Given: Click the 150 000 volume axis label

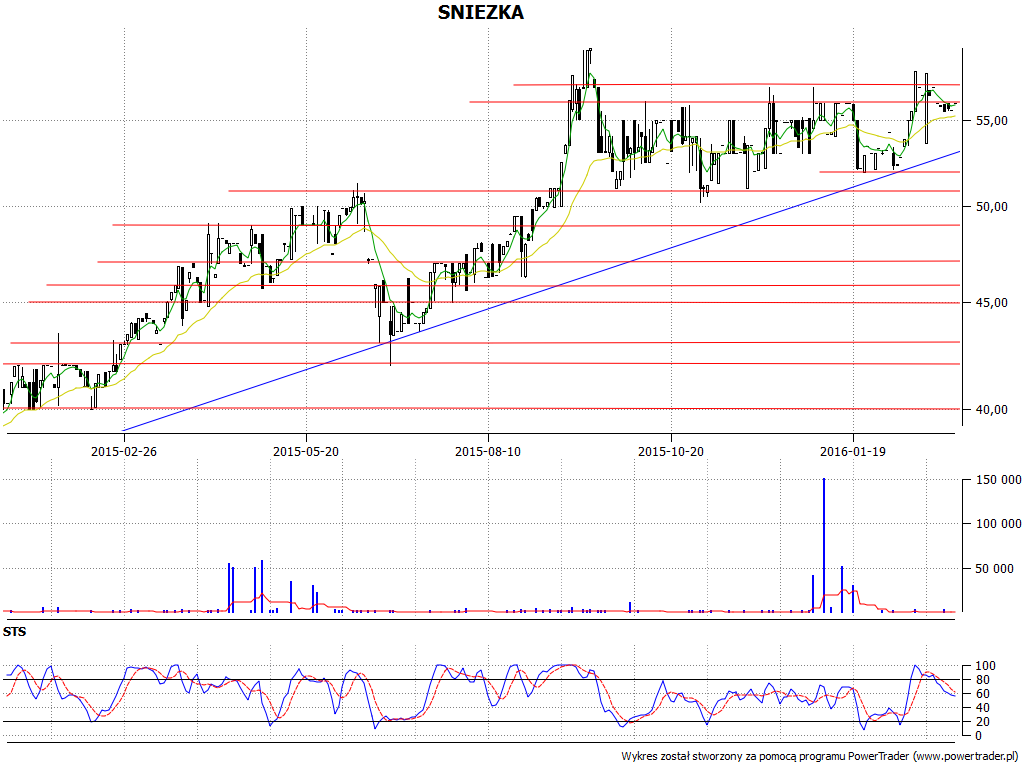Looking at the screenshot, I should [x=998, y=480].
